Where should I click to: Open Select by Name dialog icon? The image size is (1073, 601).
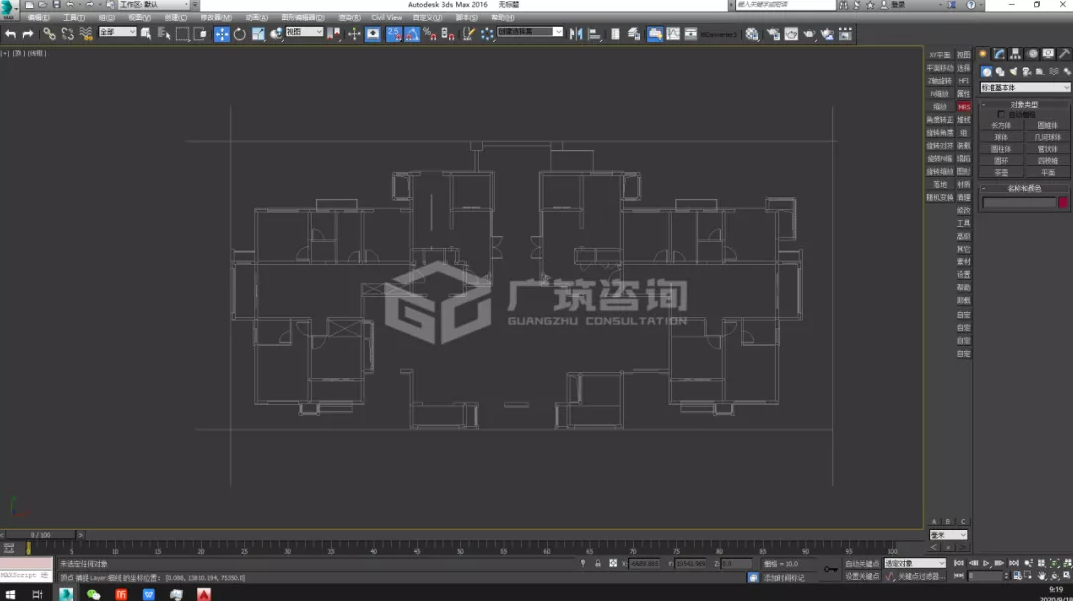[164, 34]
